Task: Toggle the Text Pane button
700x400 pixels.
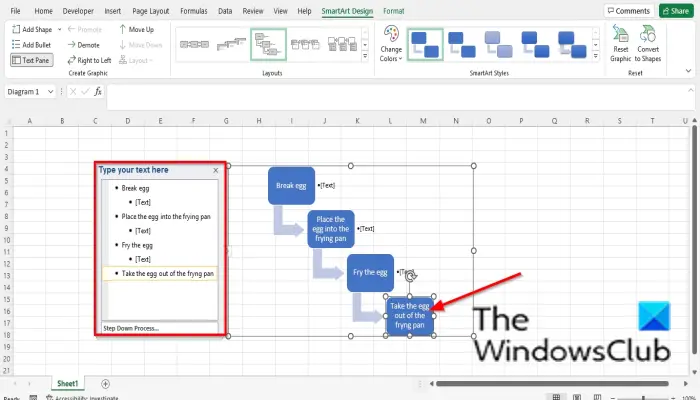Action: click(x=31, y=60)
